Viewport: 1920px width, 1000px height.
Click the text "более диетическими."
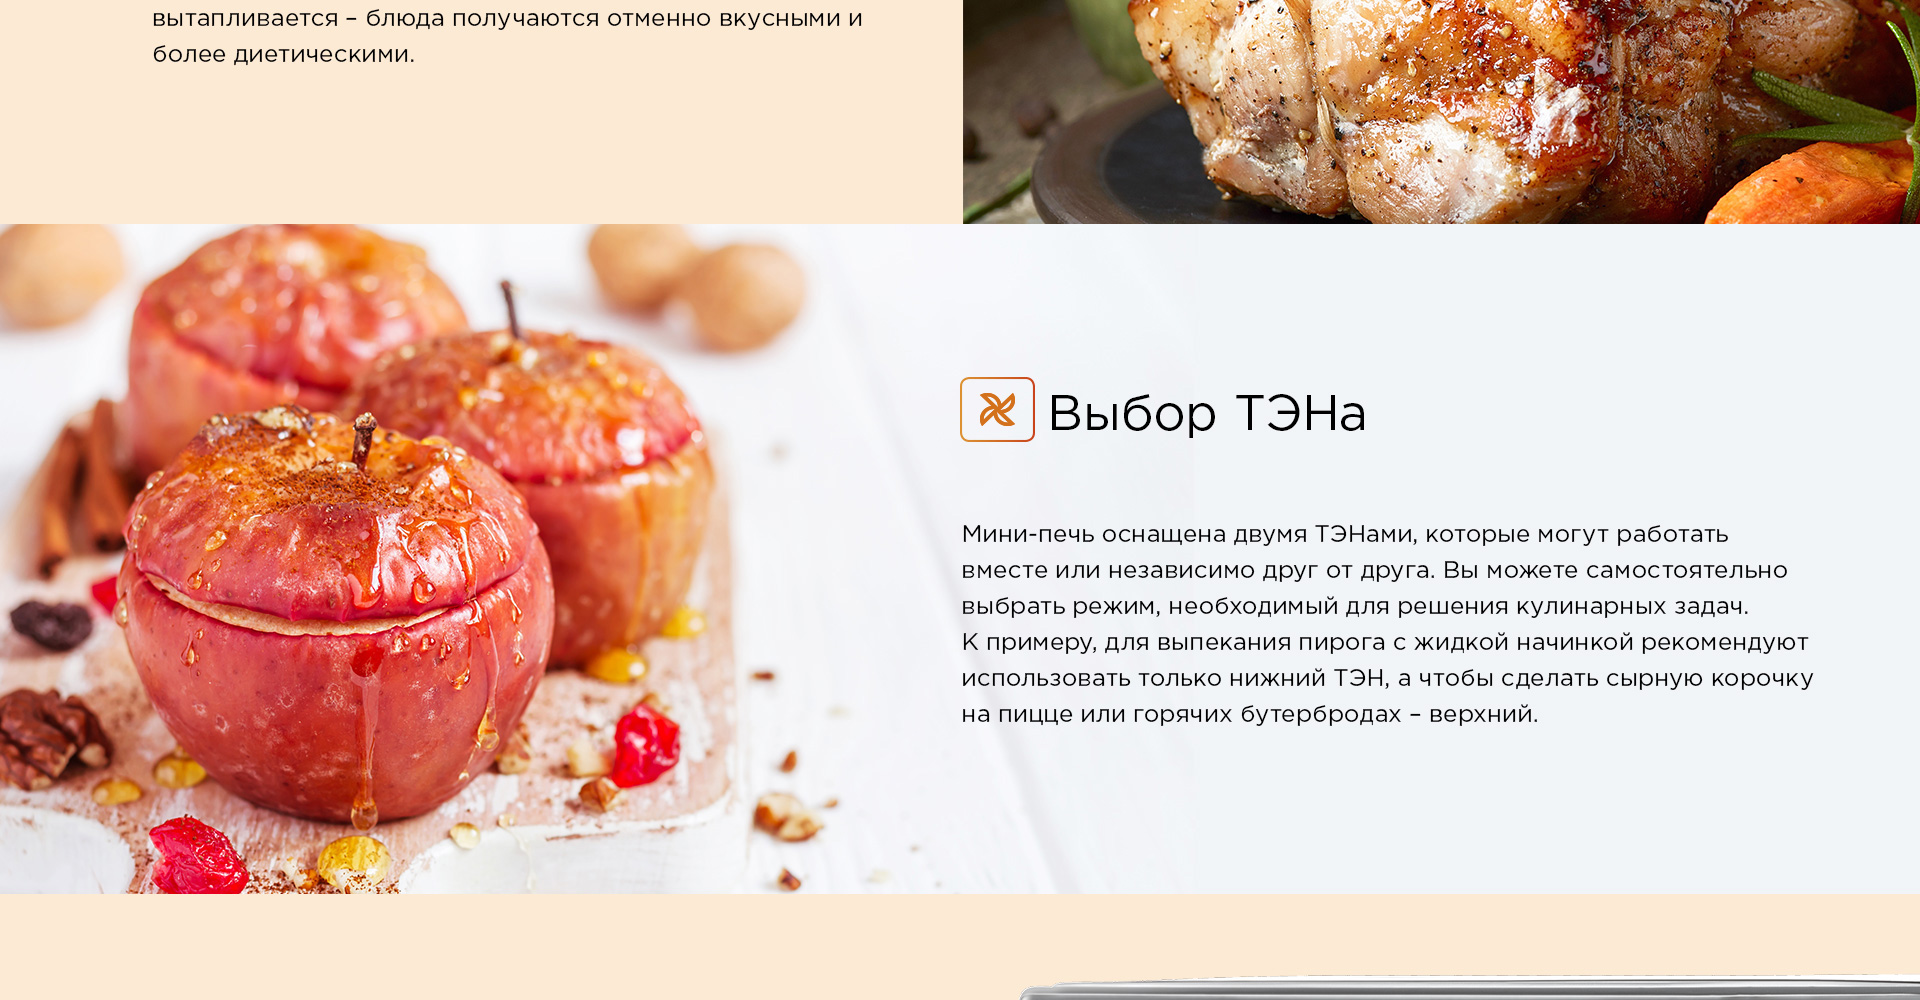(283, 54)
